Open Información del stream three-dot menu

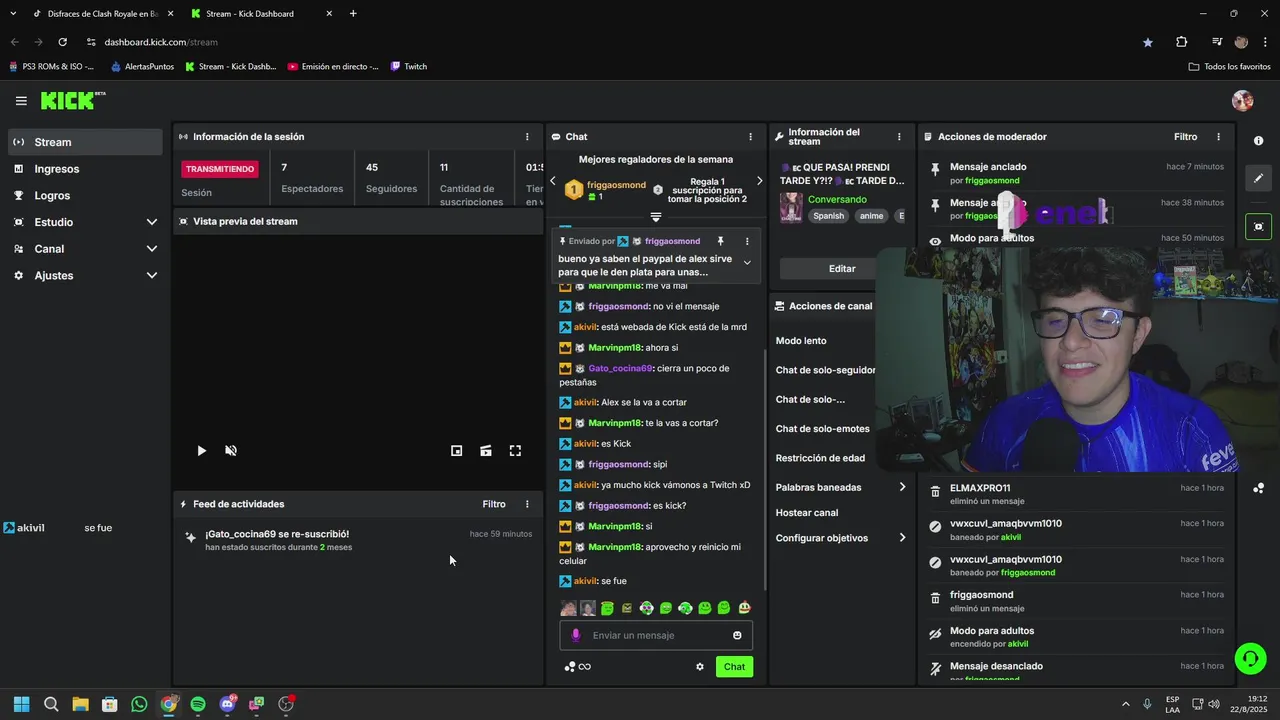898,137
